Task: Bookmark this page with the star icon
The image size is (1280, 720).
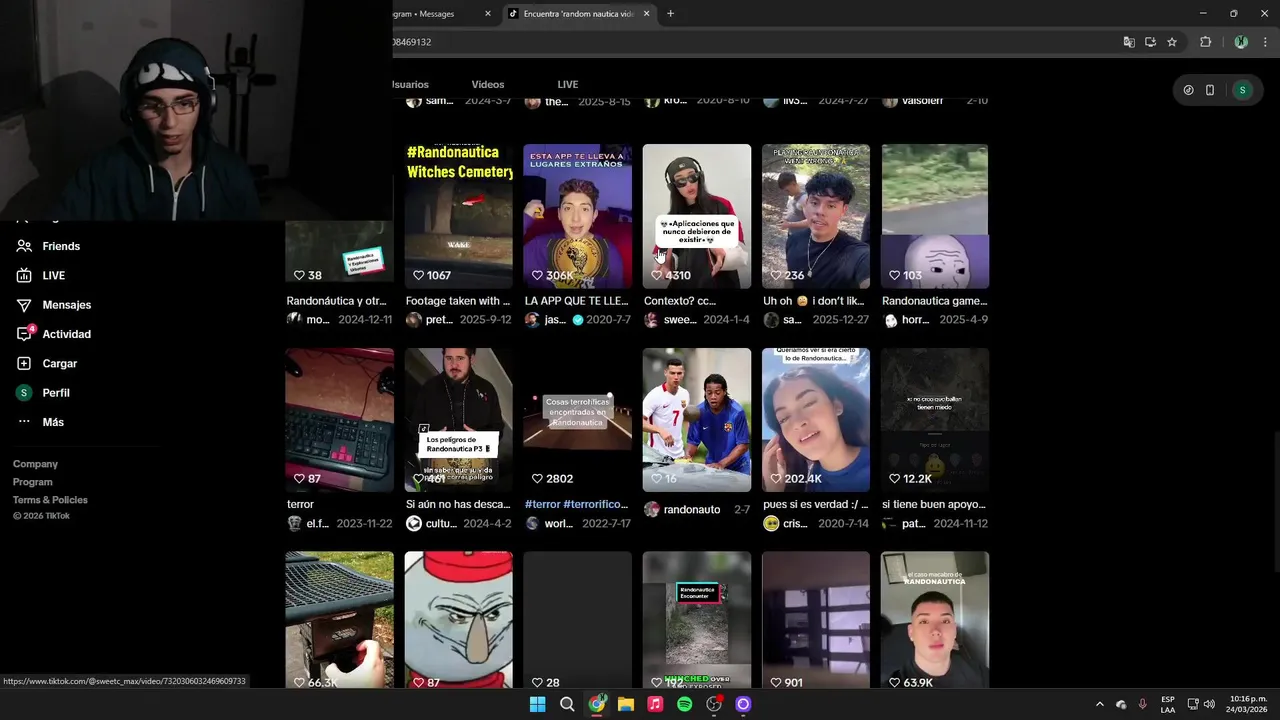Action: pyautogui.click(x=1172, y=42)
